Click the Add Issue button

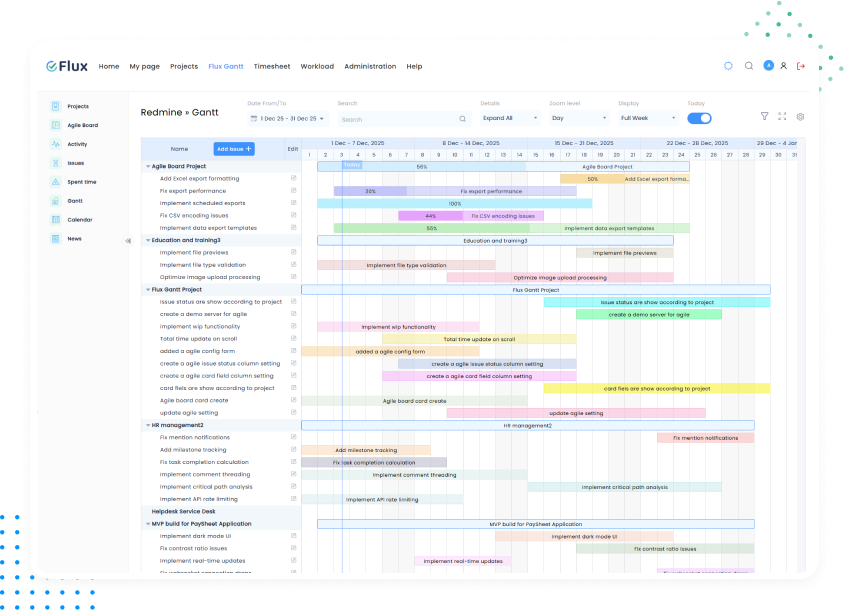234,149
